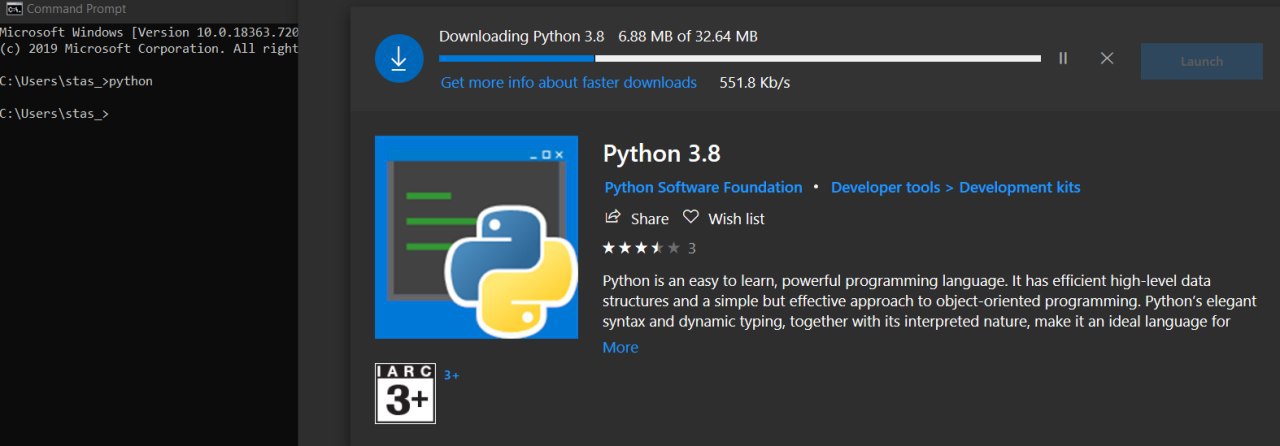This screenshot has height=446, width=1280.
Task: Pause the Python 3.8 download
Action: (x=1063, y=58)
